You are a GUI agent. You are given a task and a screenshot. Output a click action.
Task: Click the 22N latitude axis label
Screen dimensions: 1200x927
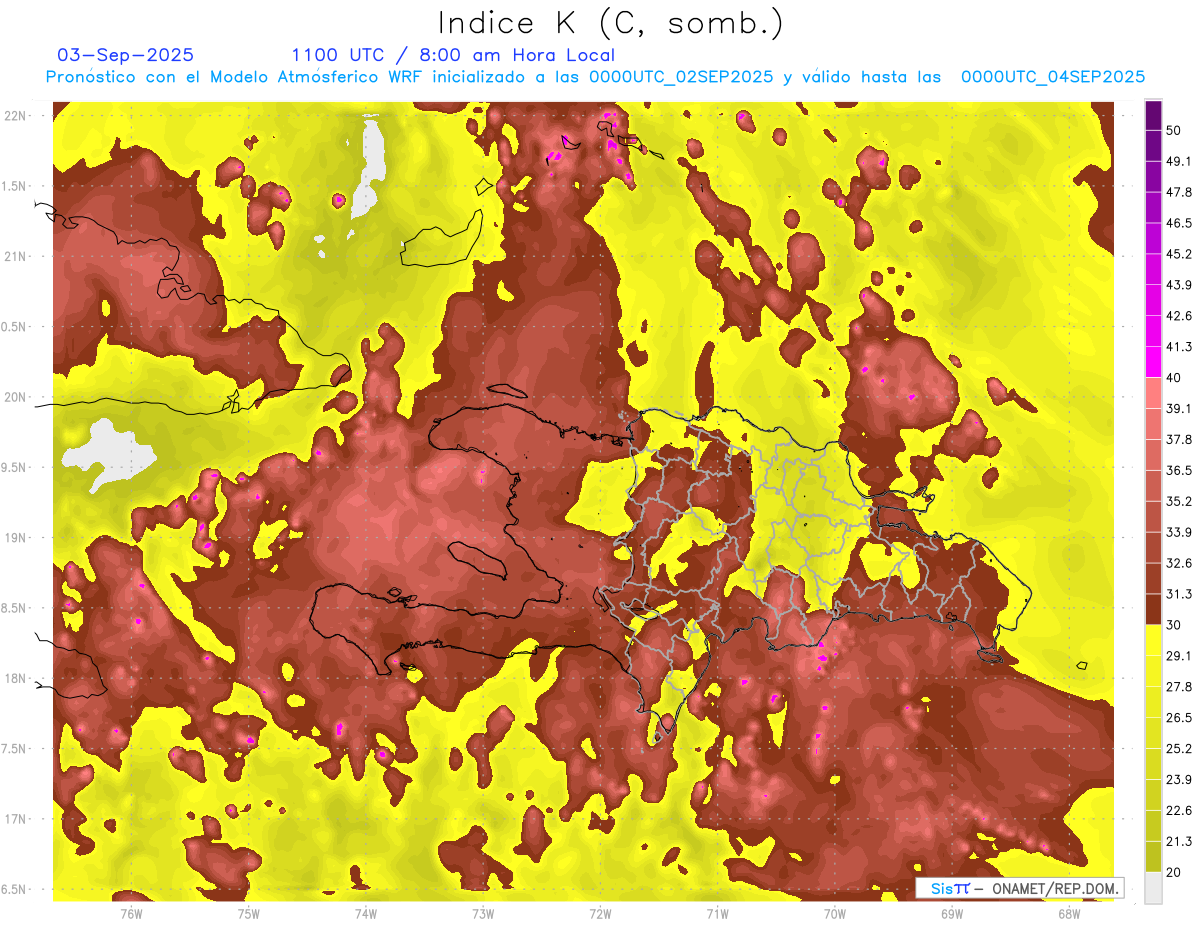(x=15, y=116)
